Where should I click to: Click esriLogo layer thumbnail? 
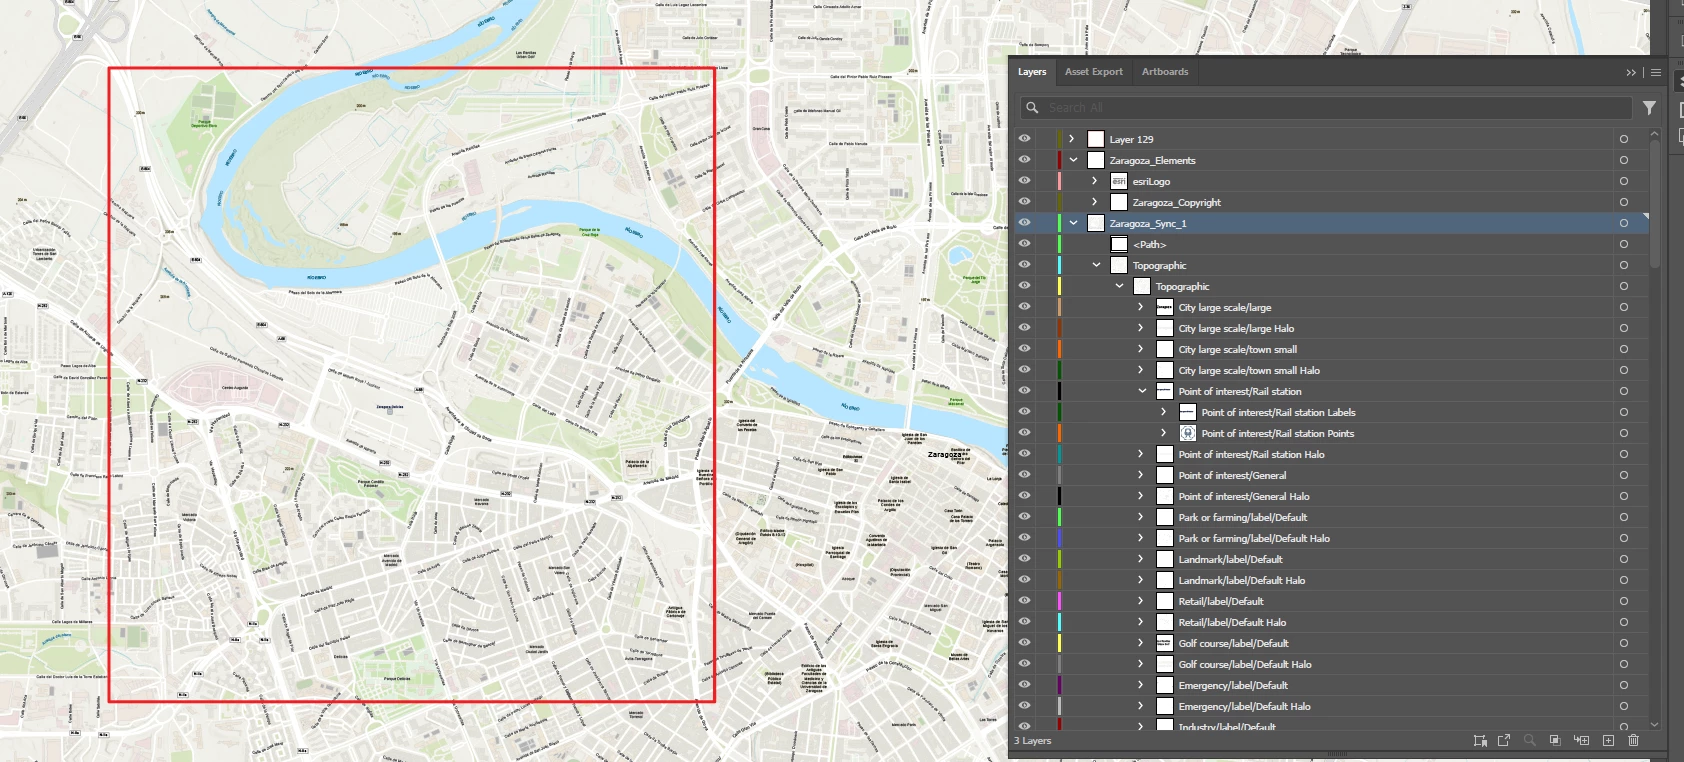pos(1119,181)
